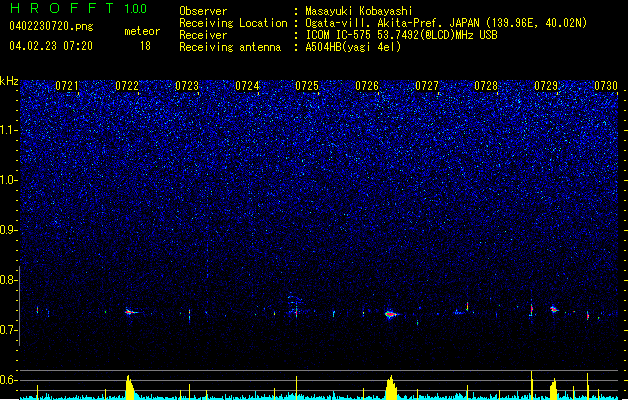Viewport: 629px width, 400px height.
Task: Click the 'Observer' field label
Action: point(203,11)
